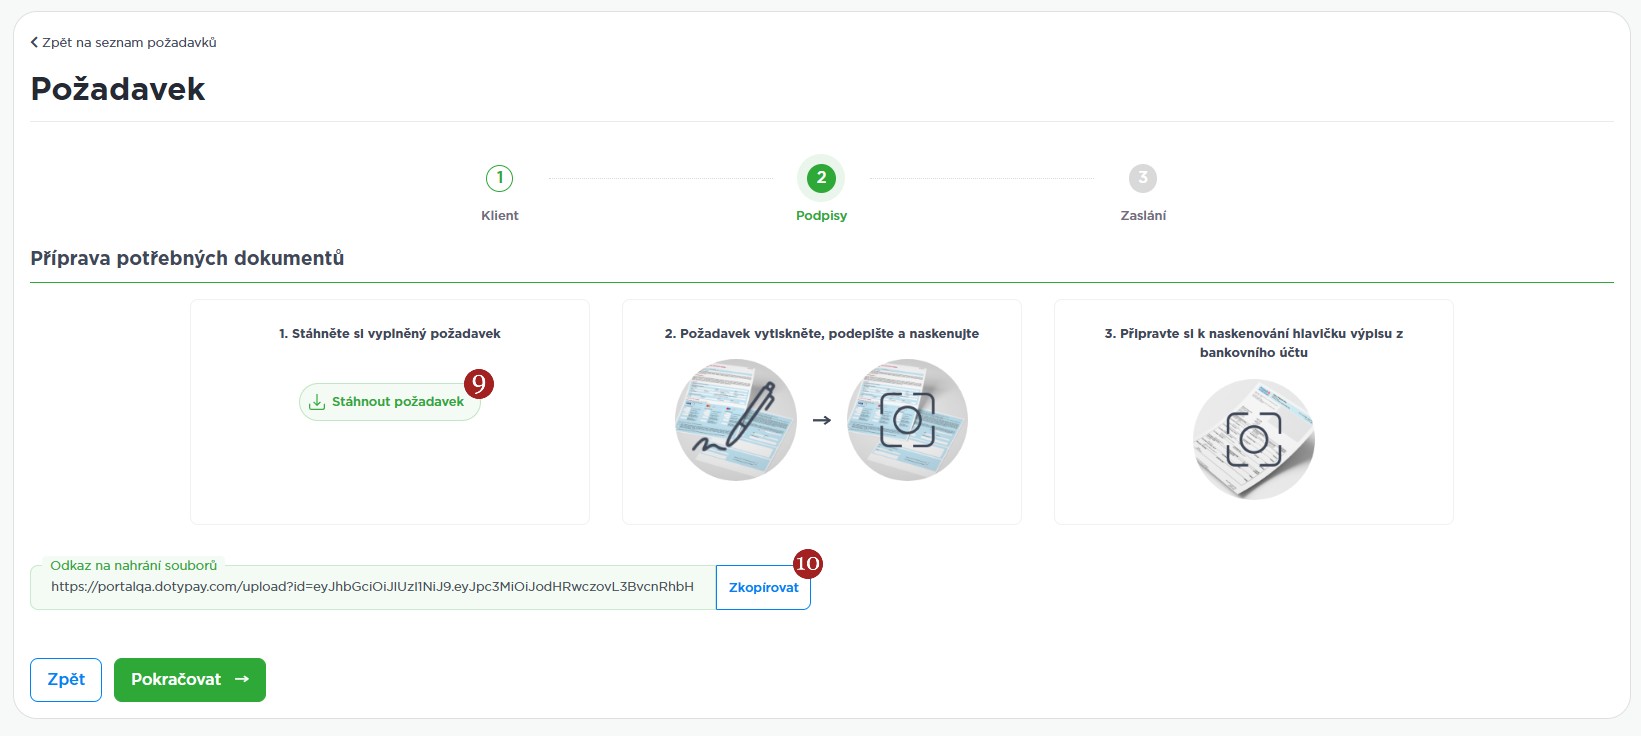Select the greyed step 3 circle
Viewport: 1641px width, 736px height.
click(1143, 178)
